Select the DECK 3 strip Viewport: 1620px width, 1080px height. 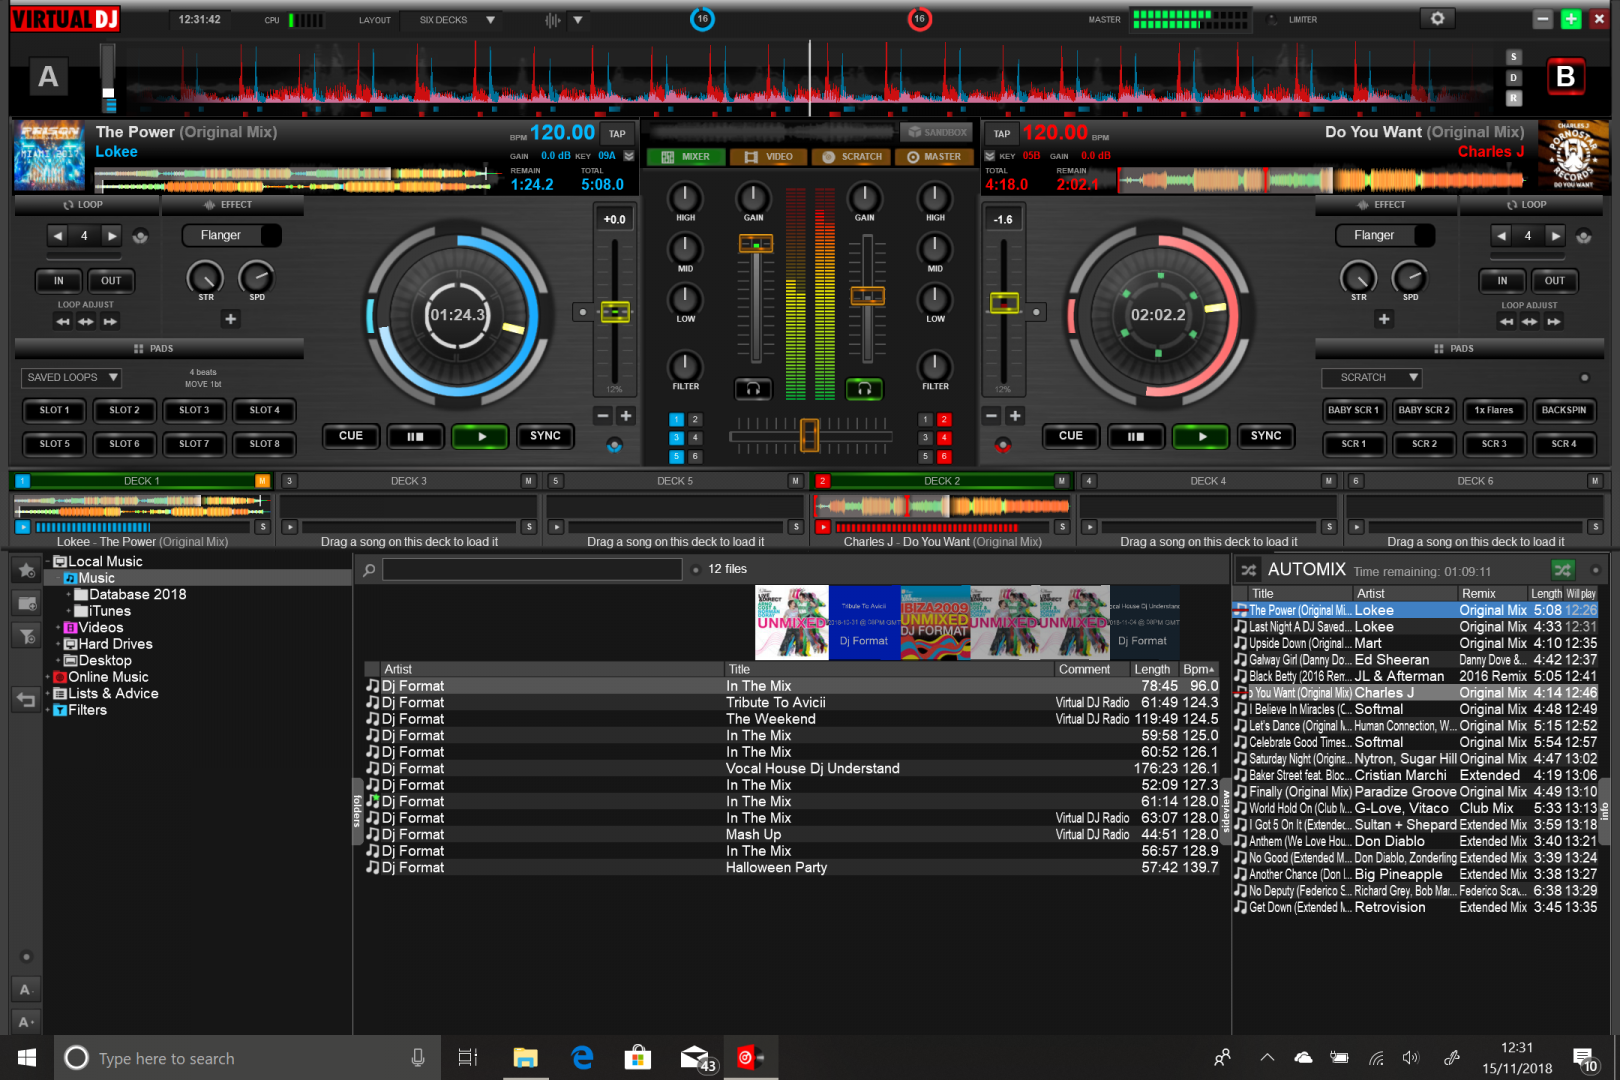(x=408, y=481)
